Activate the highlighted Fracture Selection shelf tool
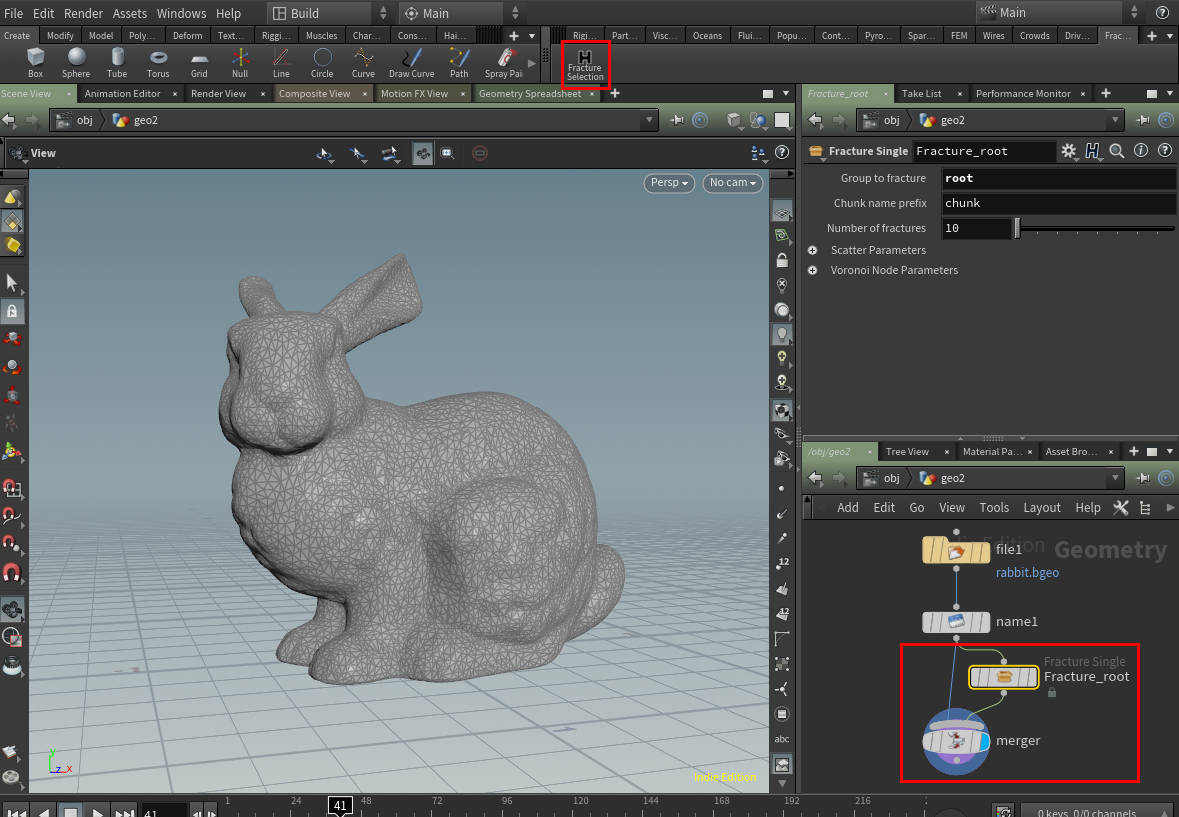The height and width of the screenshot is (817, 1179). point(584,65)
